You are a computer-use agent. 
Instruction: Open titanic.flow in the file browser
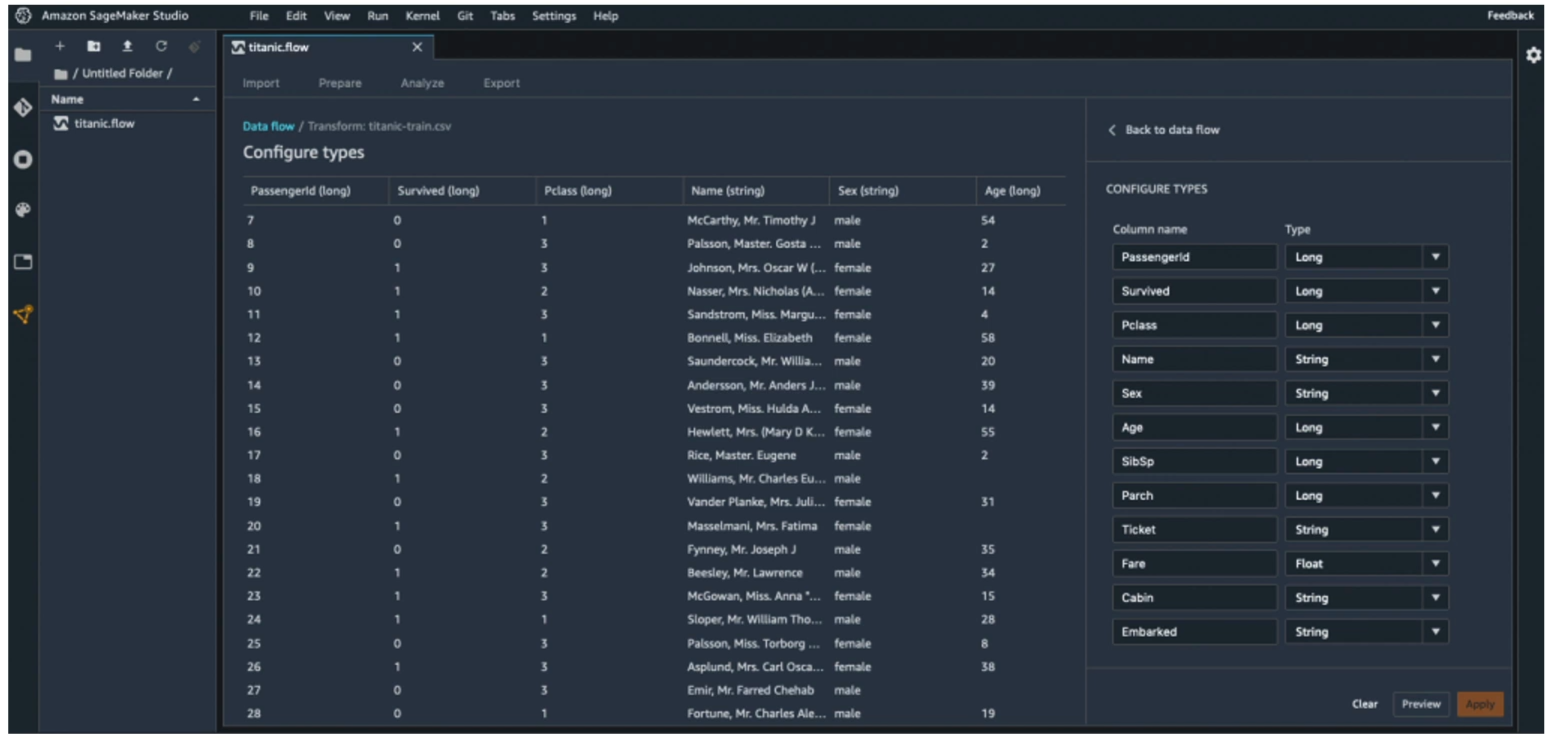coord(104,124)
